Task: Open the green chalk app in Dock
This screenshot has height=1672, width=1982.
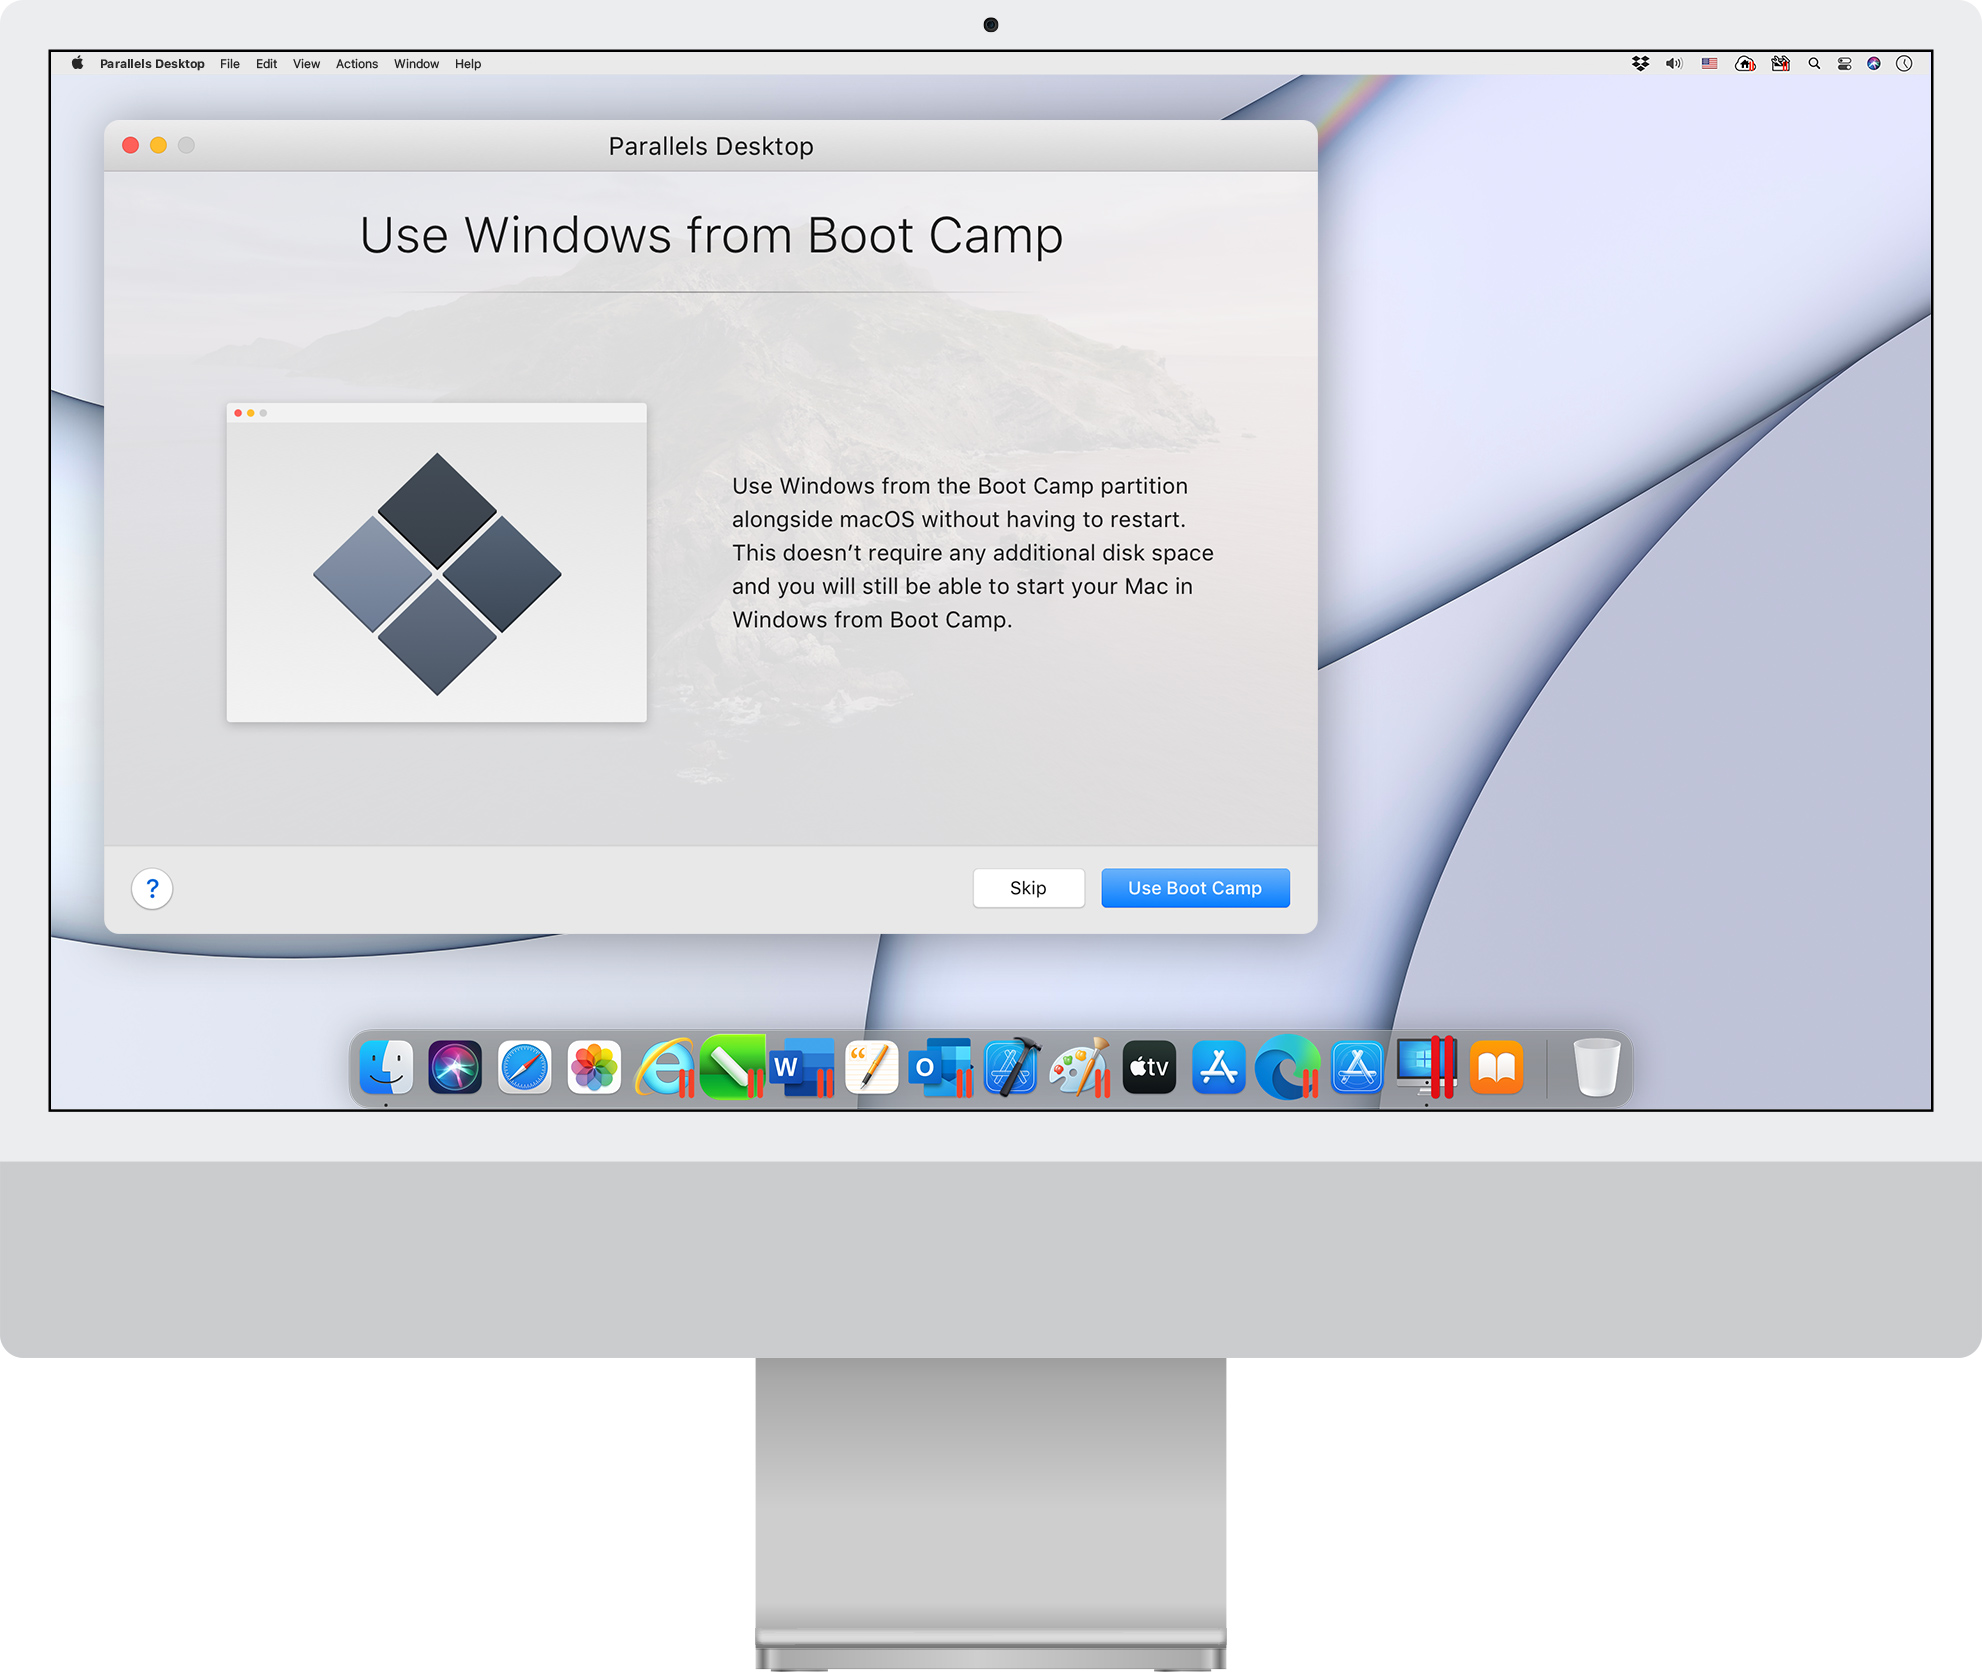Action: pos(733,1067)
